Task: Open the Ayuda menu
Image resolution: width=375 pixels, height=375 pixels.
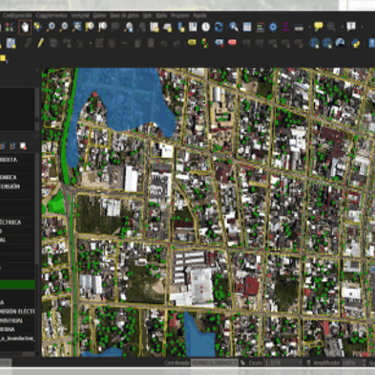Action: pyautogui.click(x=200, y=15)
